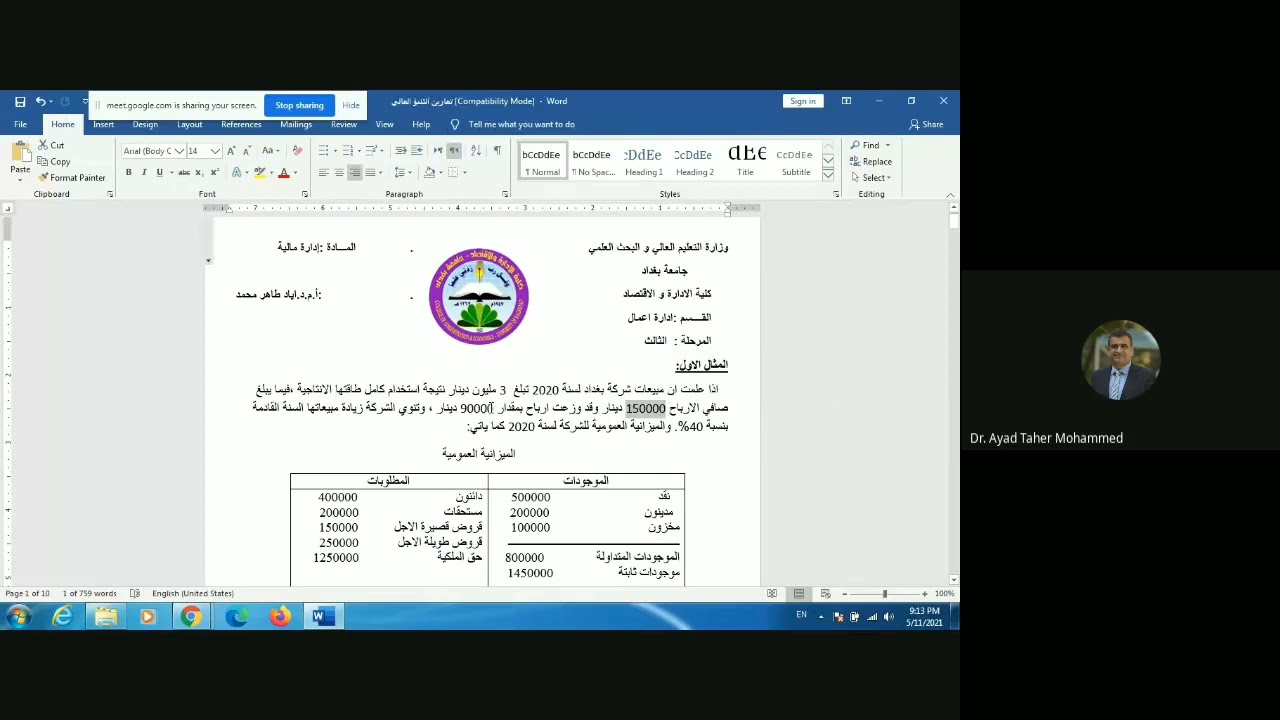Image resolution: width=1280 pixels, height=720 pixels.
Task: Open Internet Explorer from the taskbar
Action: (x=62, y=617)
